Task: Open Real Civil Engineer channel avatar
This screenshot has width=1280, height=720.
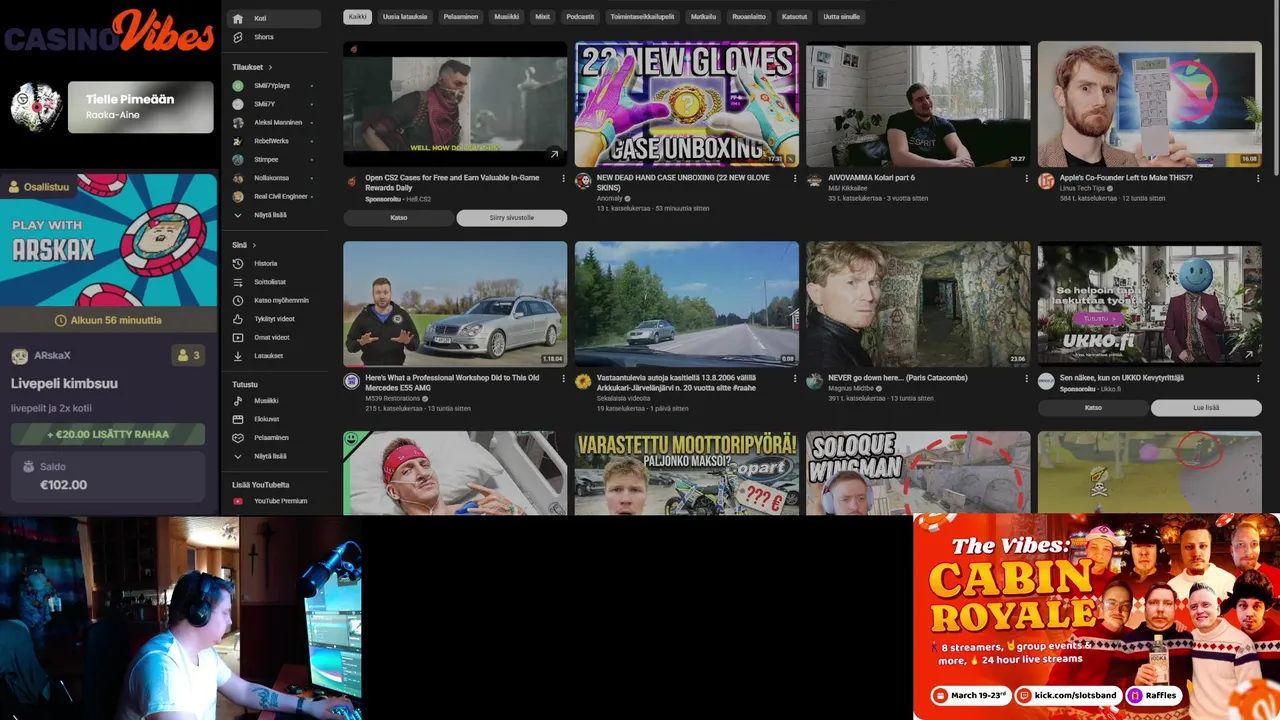Action: coord(238,196)
